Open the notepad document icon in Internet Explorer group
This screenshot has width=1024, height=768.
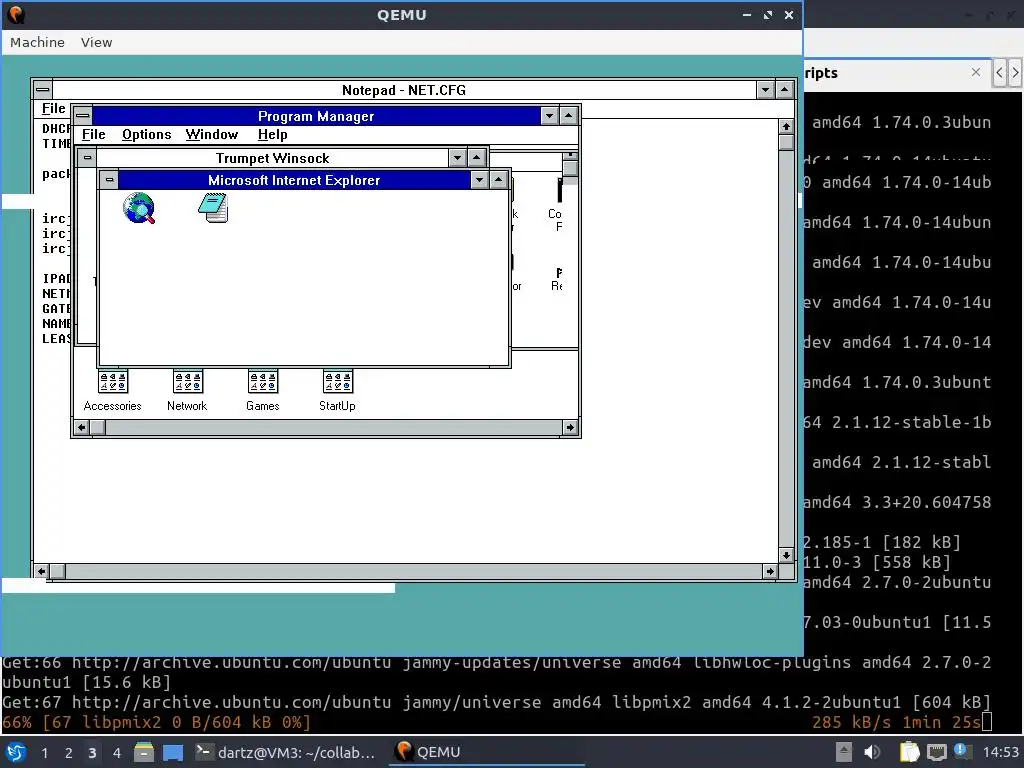click(213, 208)
